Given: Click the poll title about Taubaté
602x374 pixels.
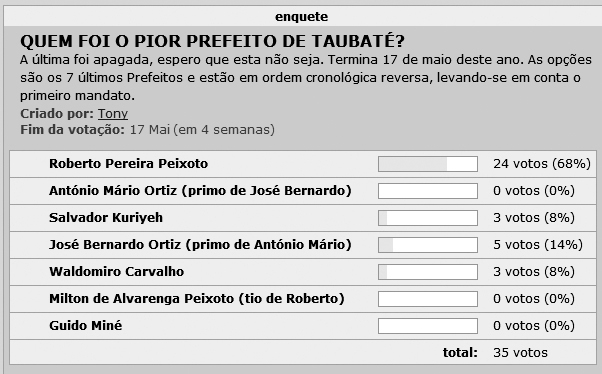Looking at the screenshot, I should click(212, 41).
